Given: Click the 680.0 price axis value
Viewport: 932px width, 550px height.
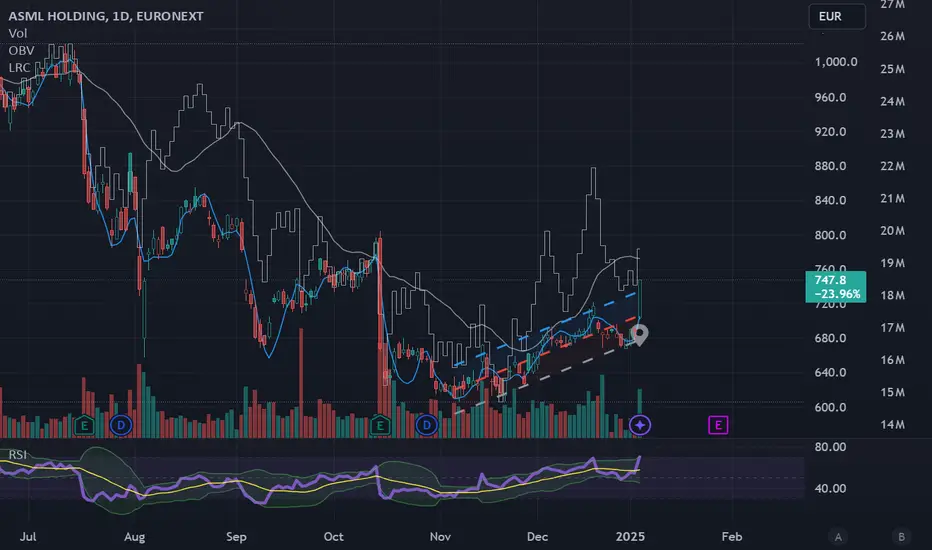Looking at the screenshot, I should pos(830,338).
